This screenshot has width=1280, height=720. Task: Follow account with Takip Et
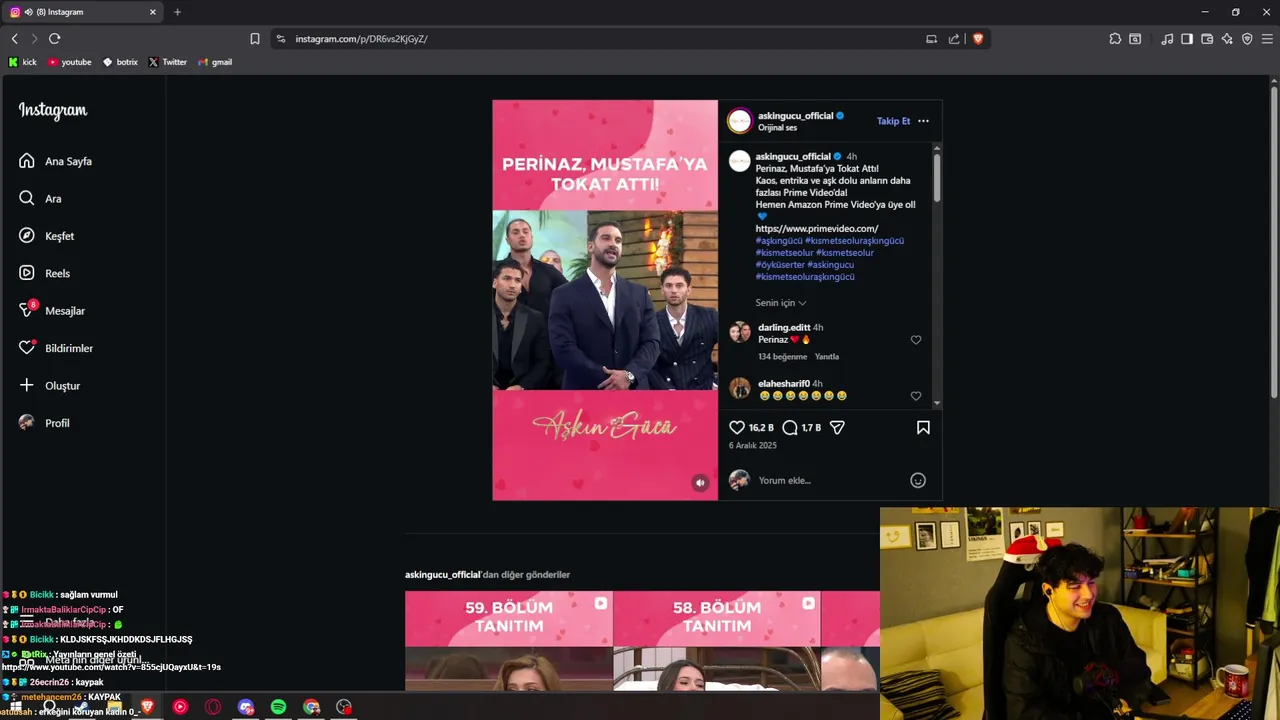click(893, 121)
